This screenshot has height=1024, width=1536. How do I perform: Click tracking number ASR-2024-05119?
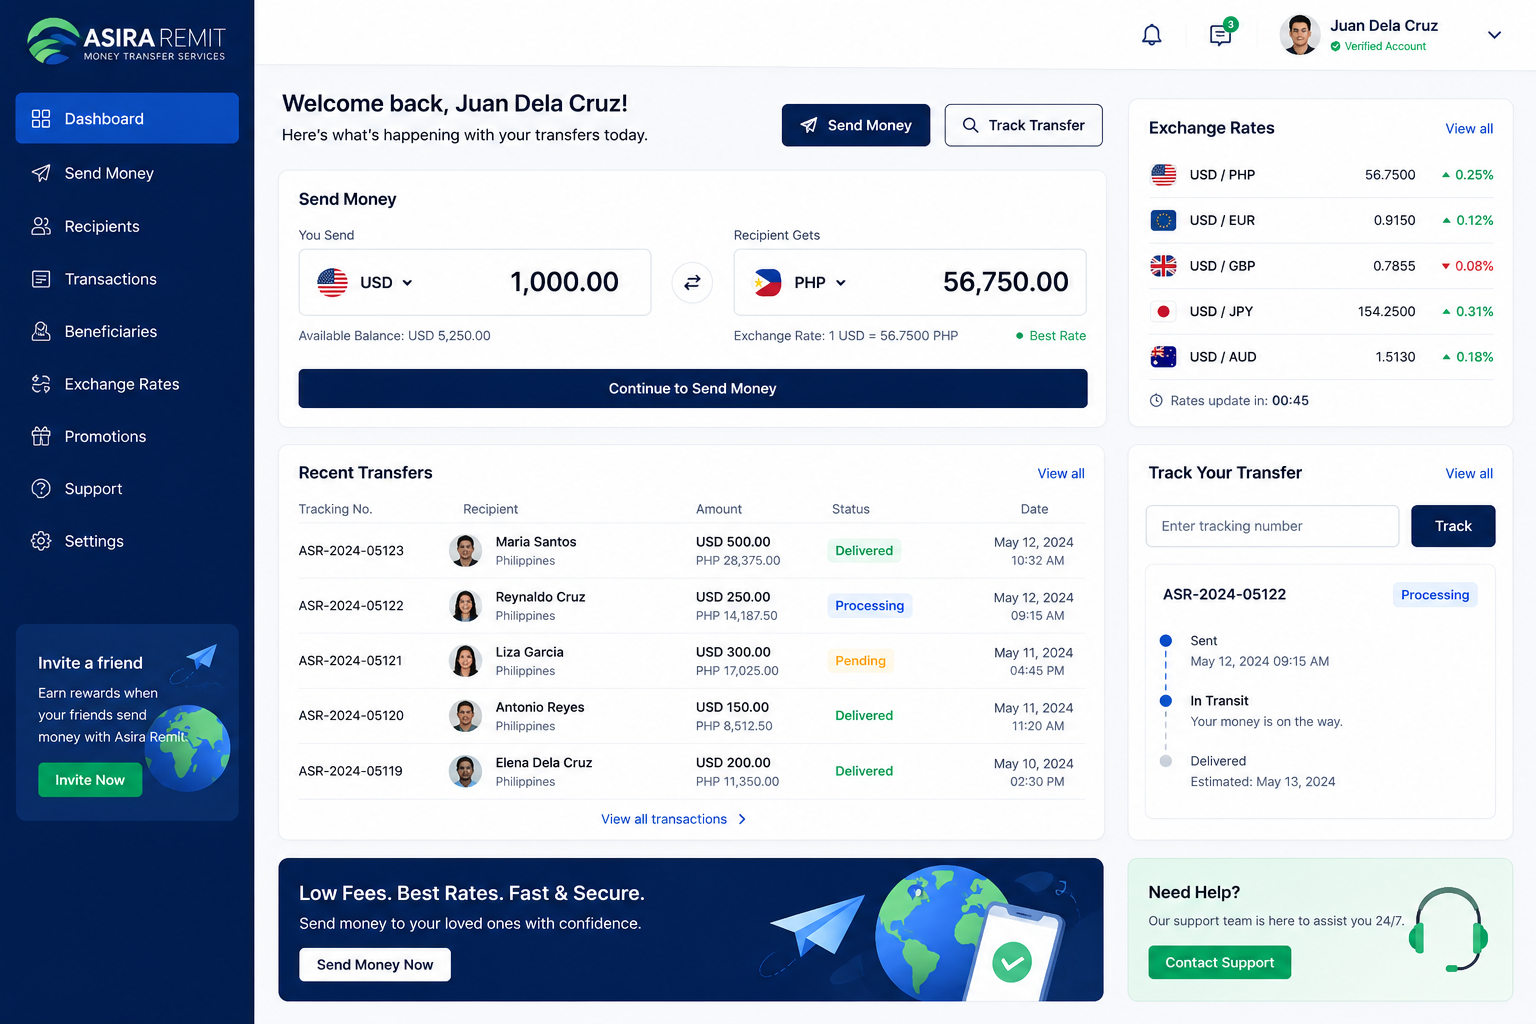pos(351,771)
